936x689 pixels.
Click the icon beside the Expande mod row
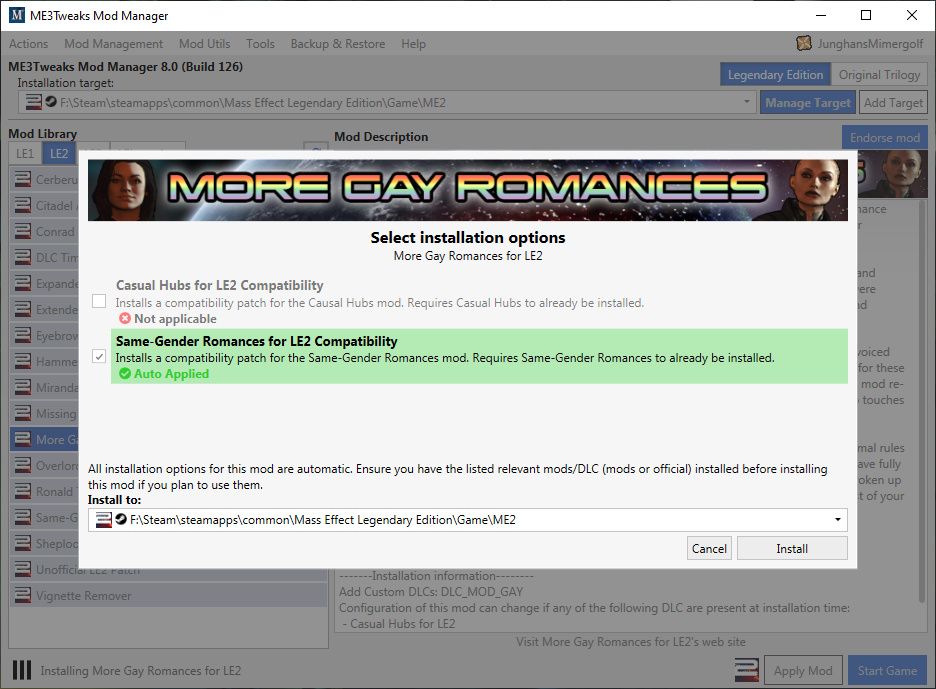tap(23, 283)
